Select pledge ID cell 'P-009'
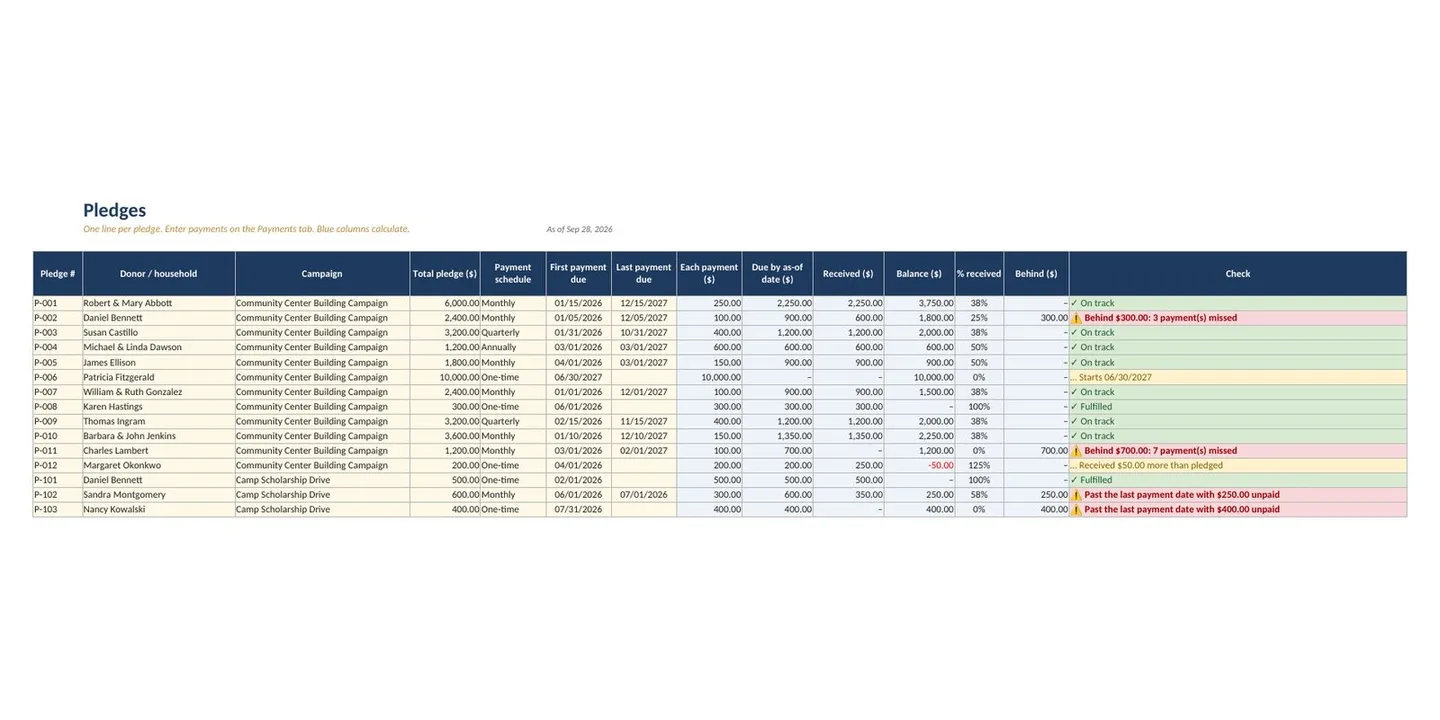Image resolution: width=1440 pixels, height=720 pixels. point(58,421)
